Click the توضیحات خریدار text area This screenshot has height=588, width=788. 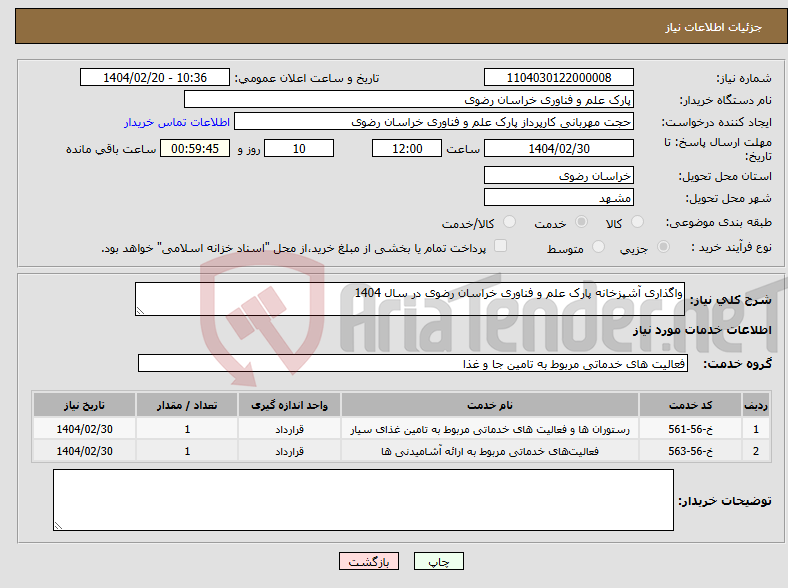click(x=363, y=500)
